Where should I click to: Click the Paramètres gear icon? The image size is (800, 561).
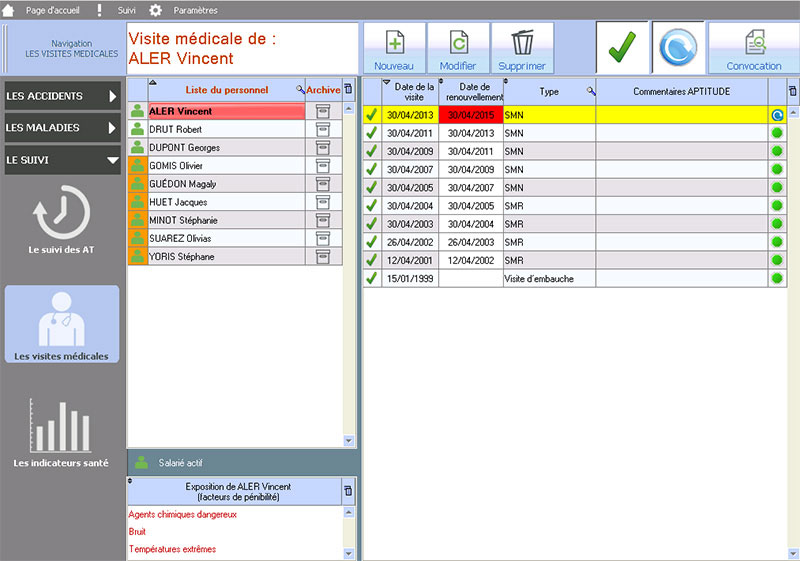(156, 10)
